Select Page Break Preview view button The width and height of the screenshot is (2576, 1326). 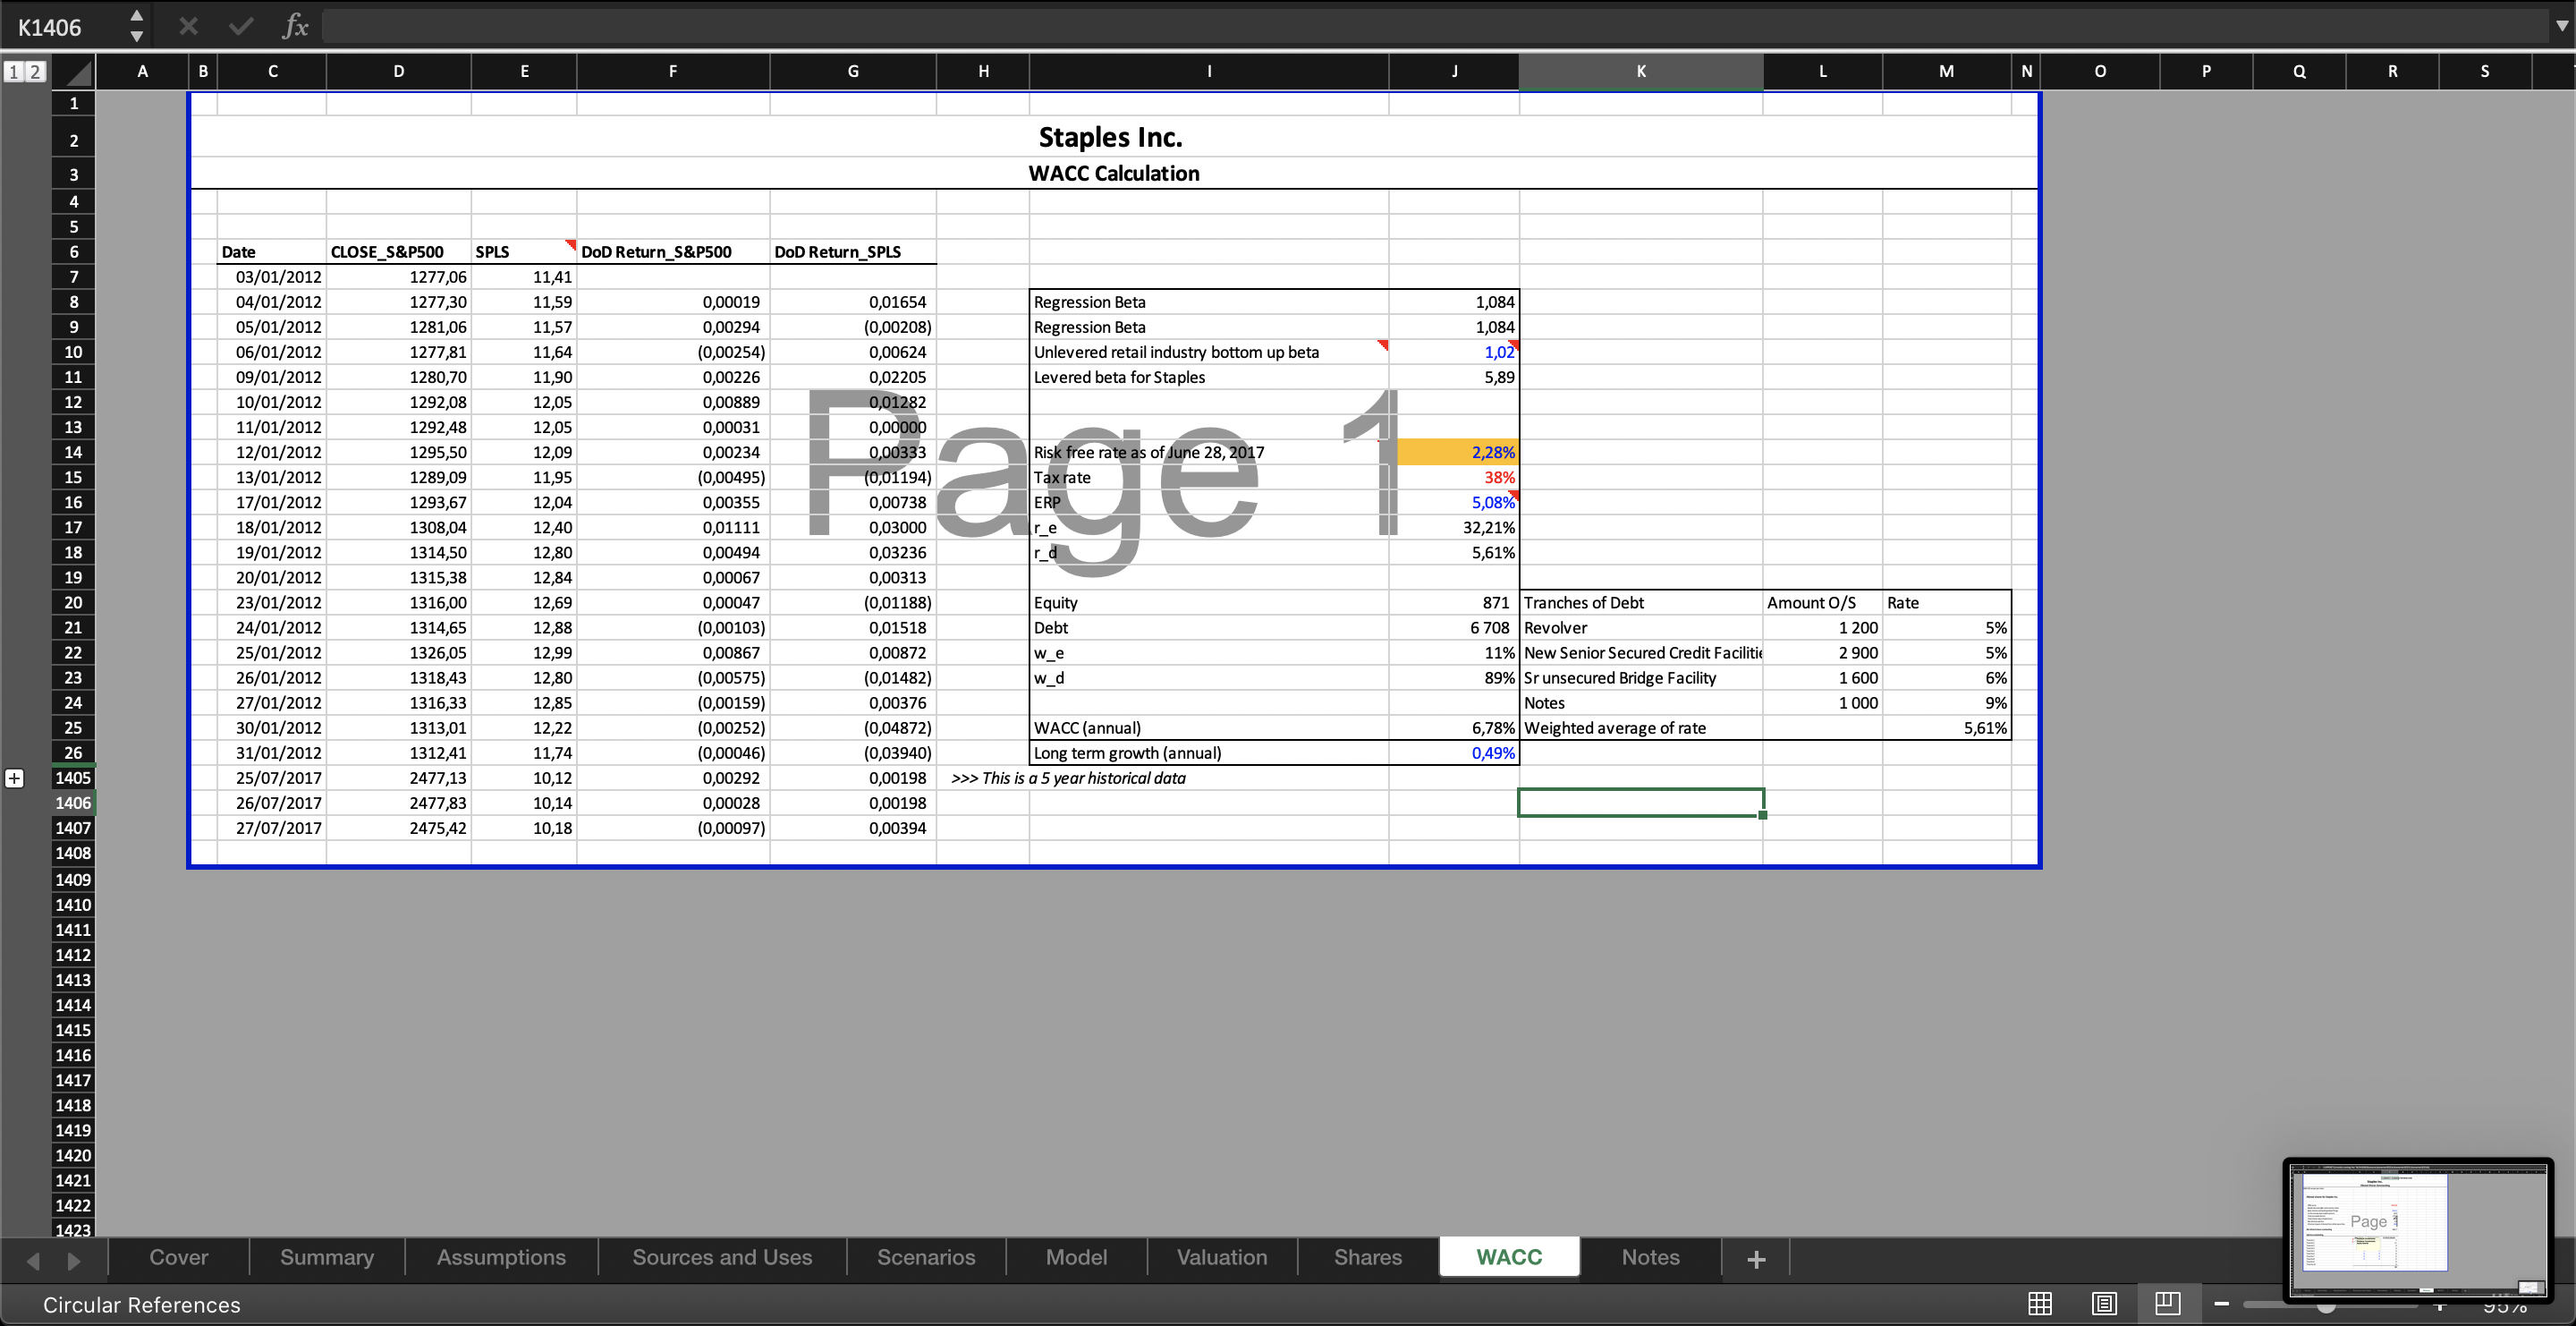coord(2168,1304)
